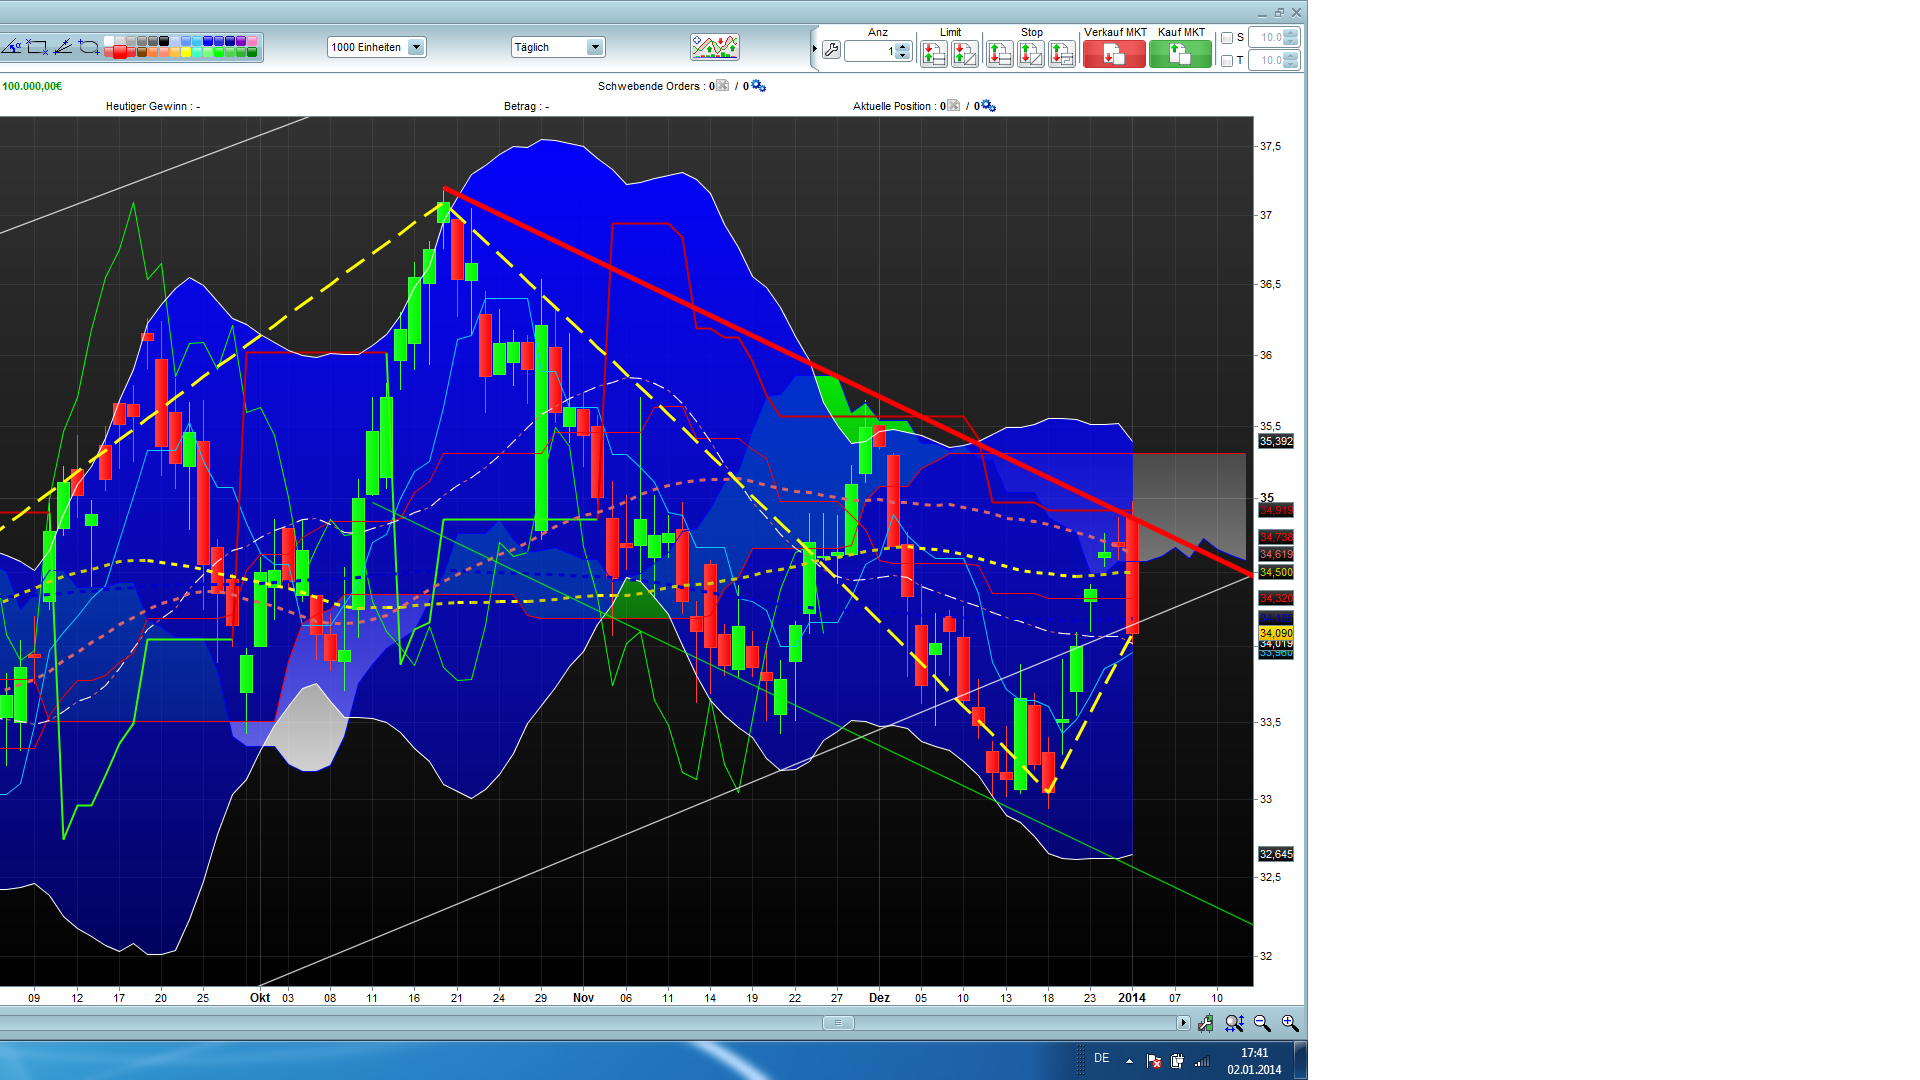
Task: Pick the yellow color swatch
Action: [x=186, y=52]
